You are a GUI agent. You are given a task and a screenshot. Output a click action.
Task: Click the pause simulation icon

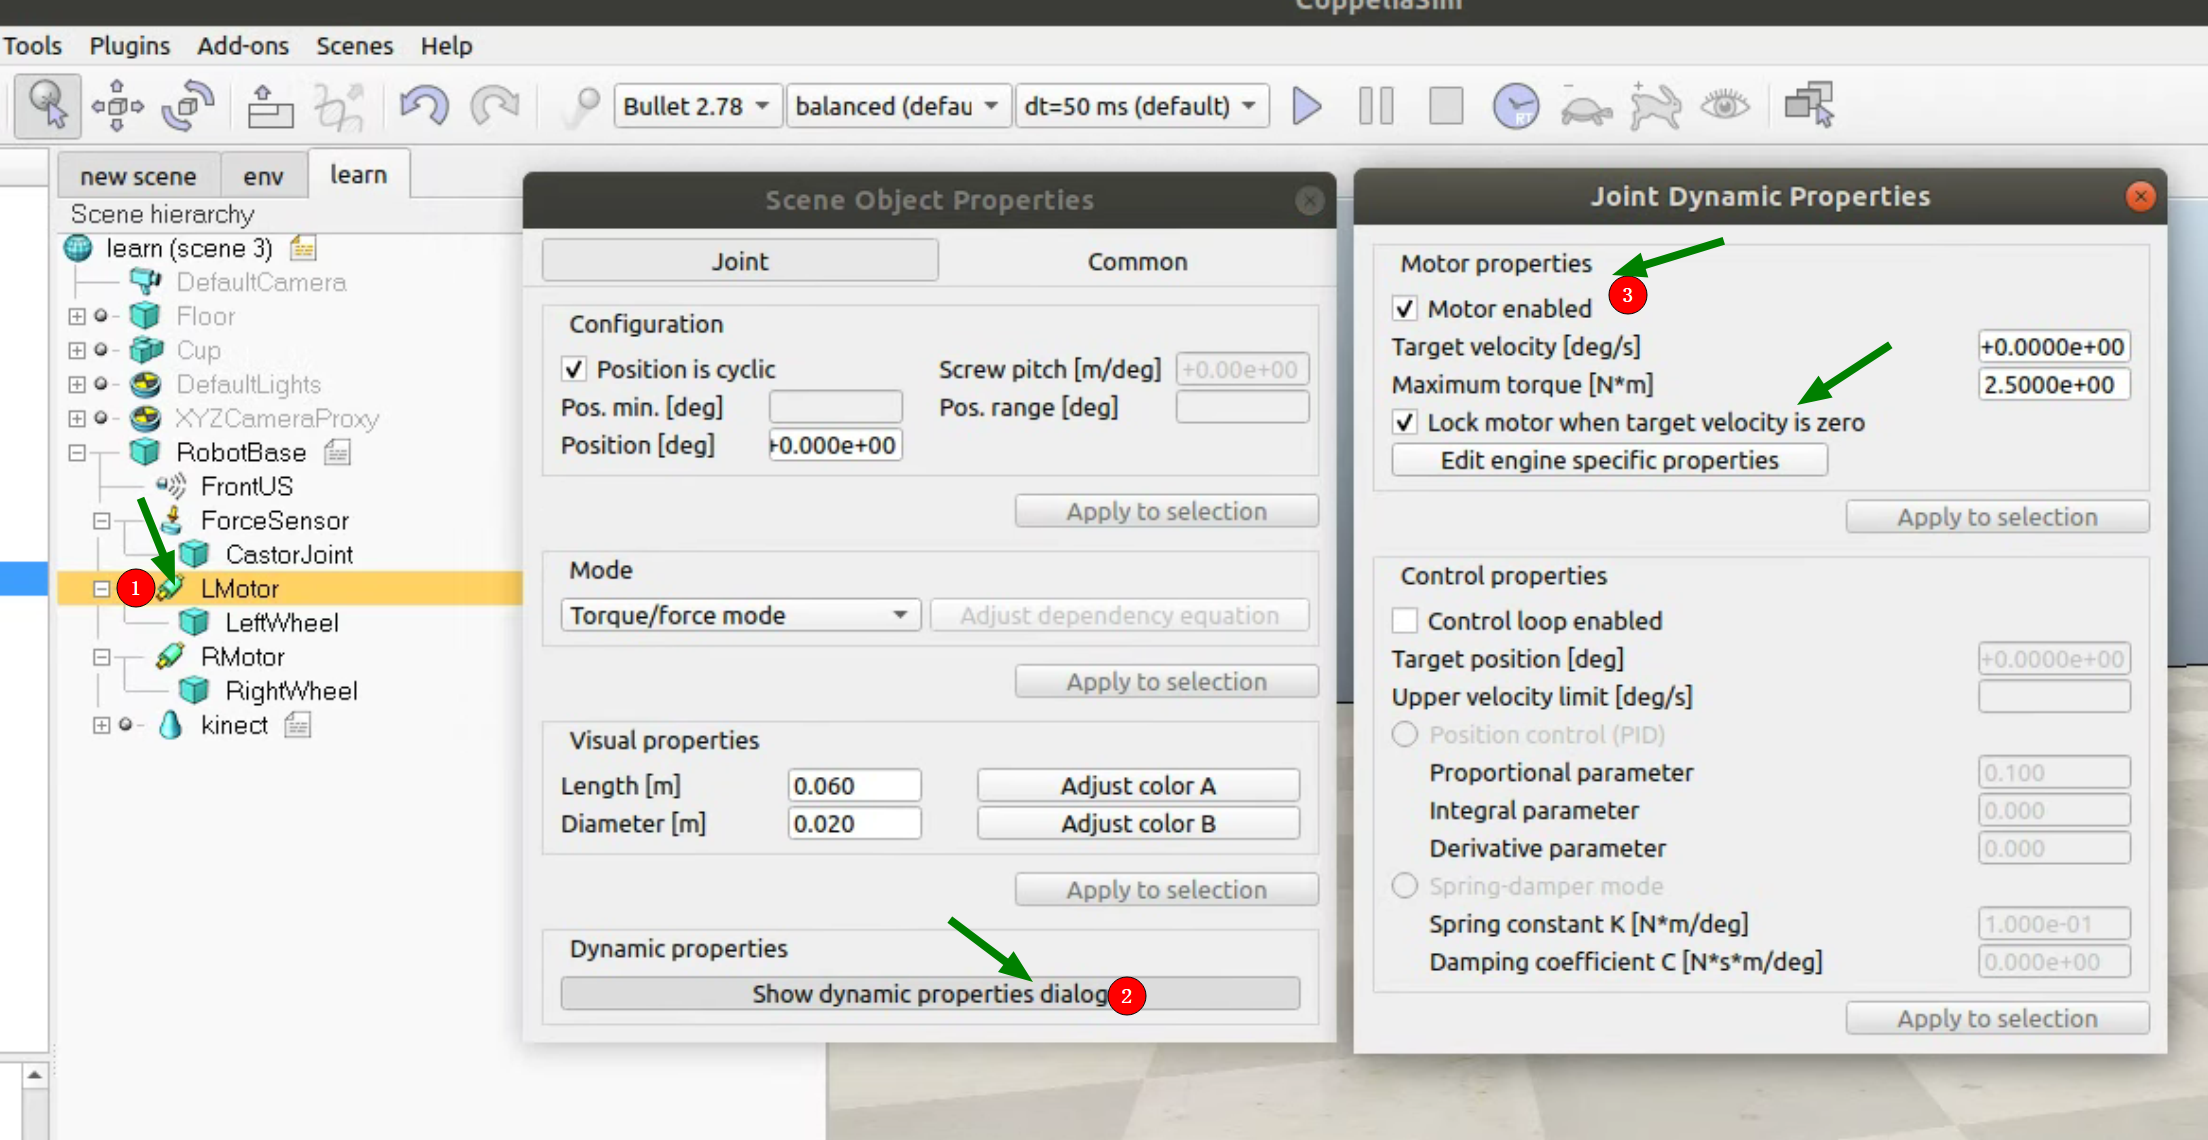1376,105
